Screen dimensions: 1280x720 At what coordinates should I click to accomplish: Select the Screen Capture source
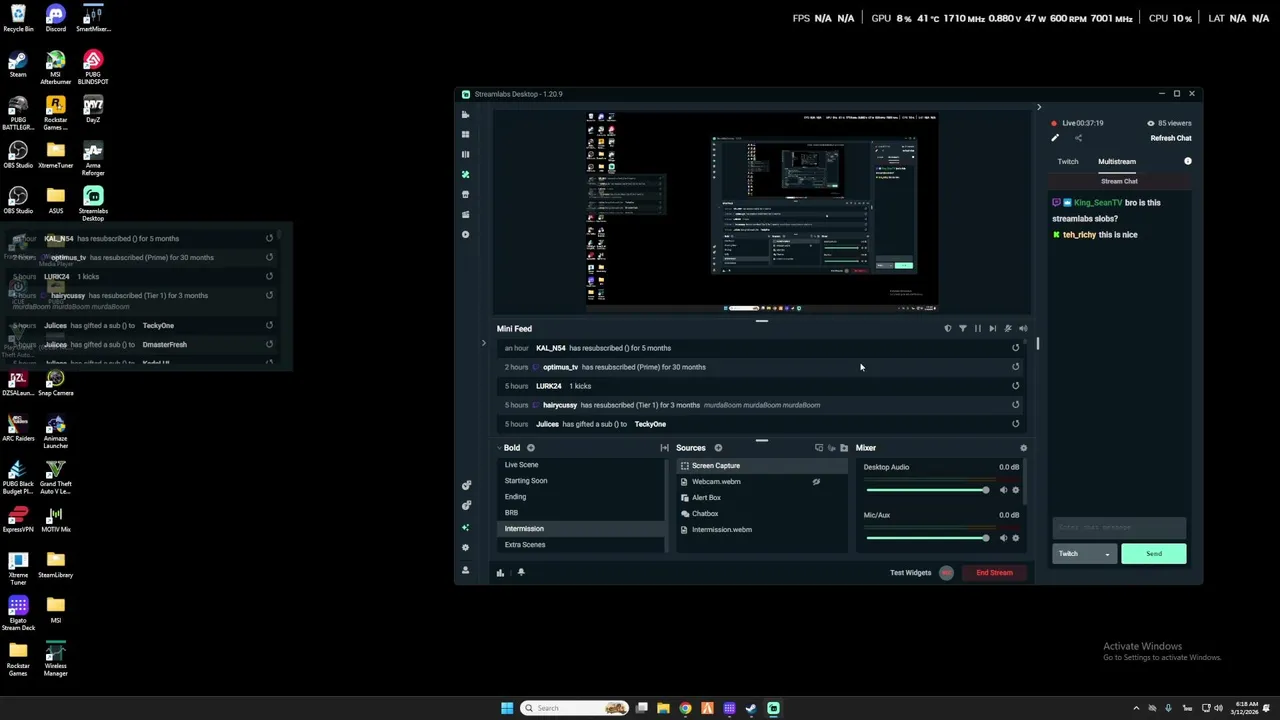(x=762, y=466)
